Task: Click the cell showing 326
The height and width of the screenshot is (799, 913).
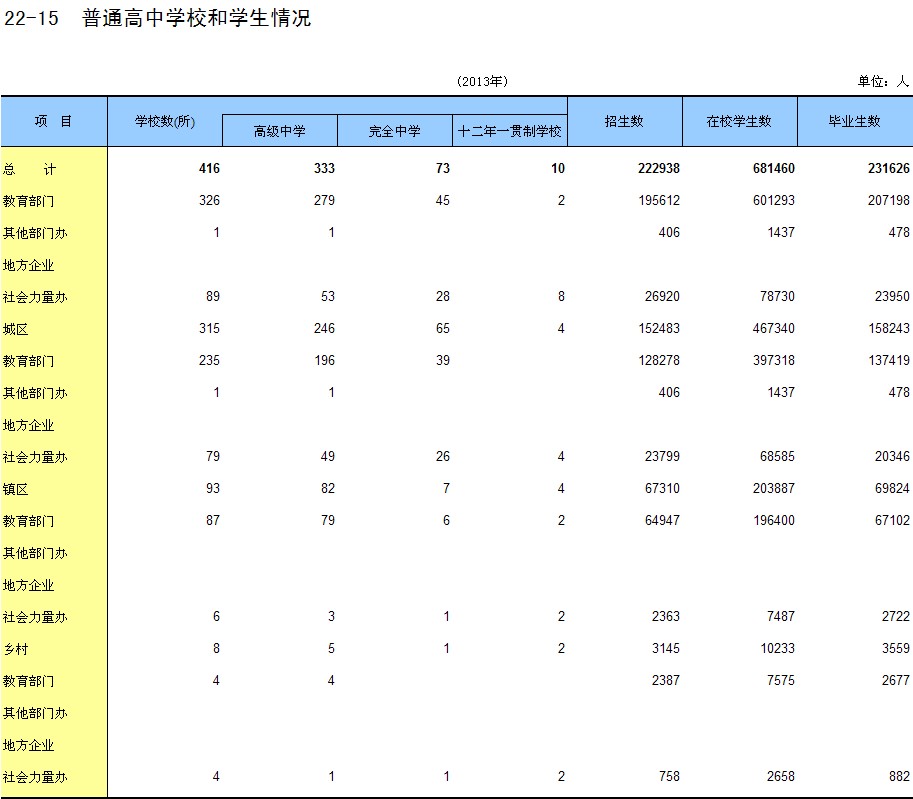Action: (x=209, y=201)
